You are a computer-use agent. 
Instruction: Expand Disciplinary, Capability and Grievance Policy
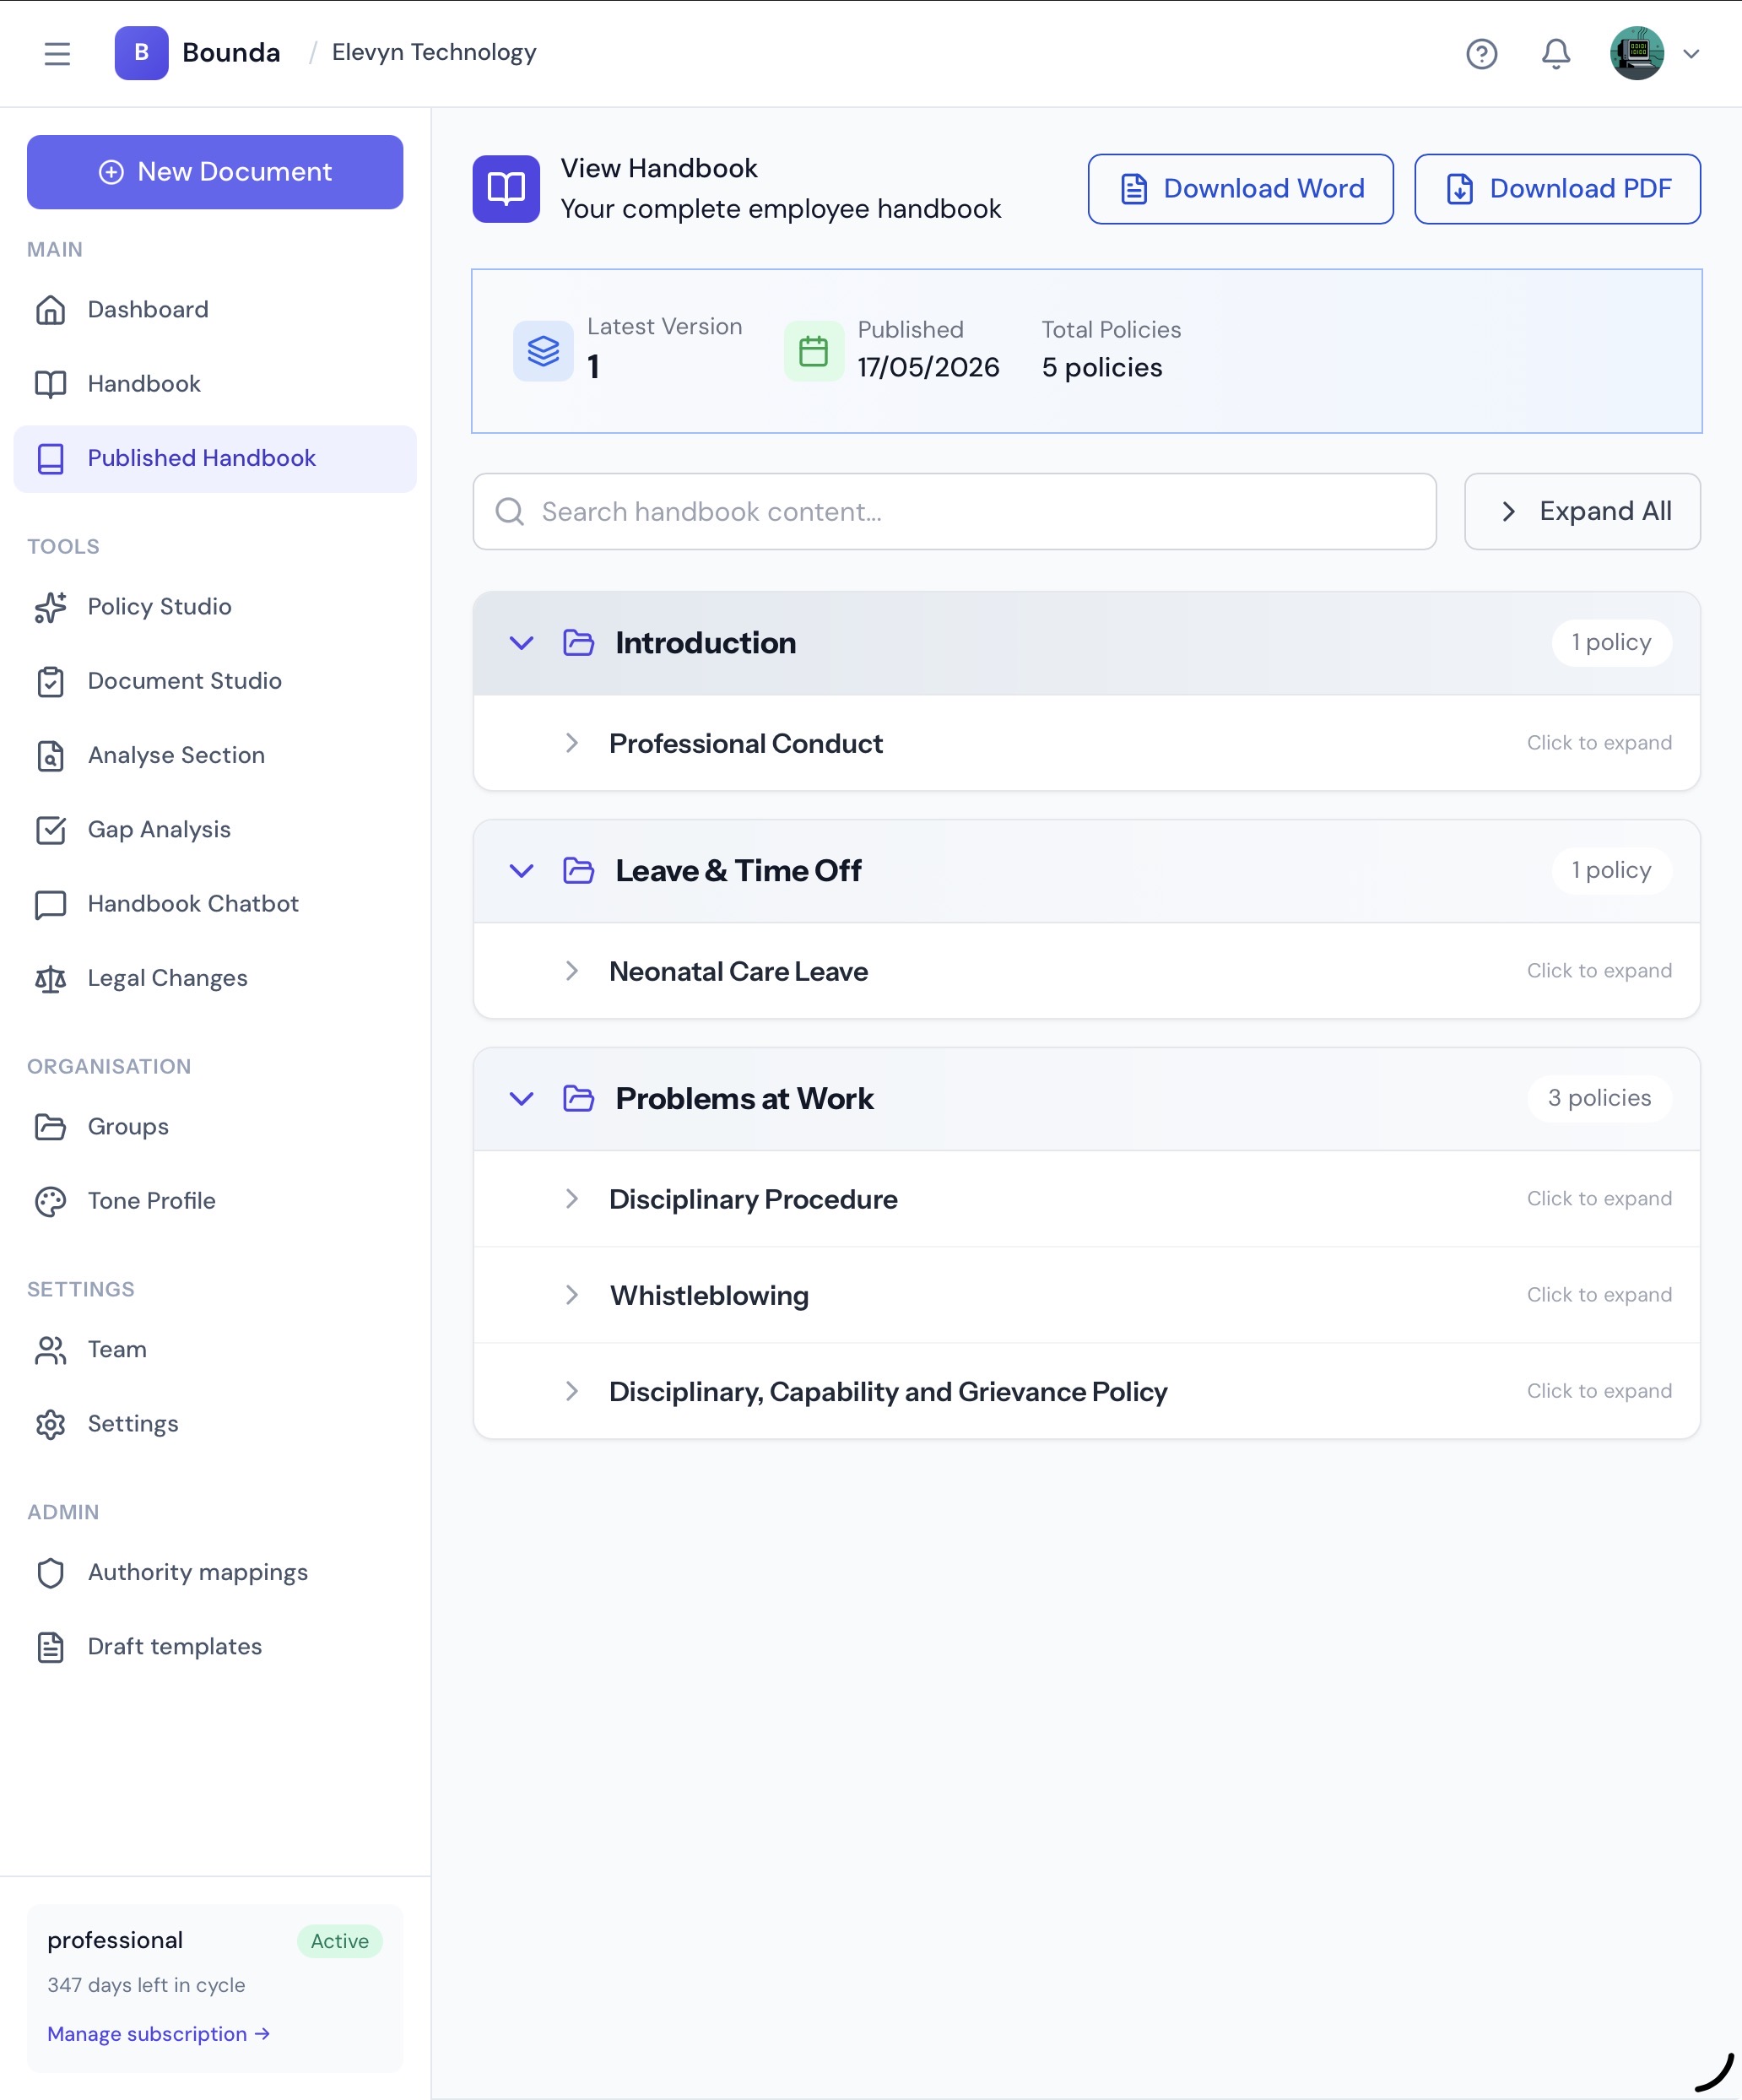click(x=1086, y=1391)
